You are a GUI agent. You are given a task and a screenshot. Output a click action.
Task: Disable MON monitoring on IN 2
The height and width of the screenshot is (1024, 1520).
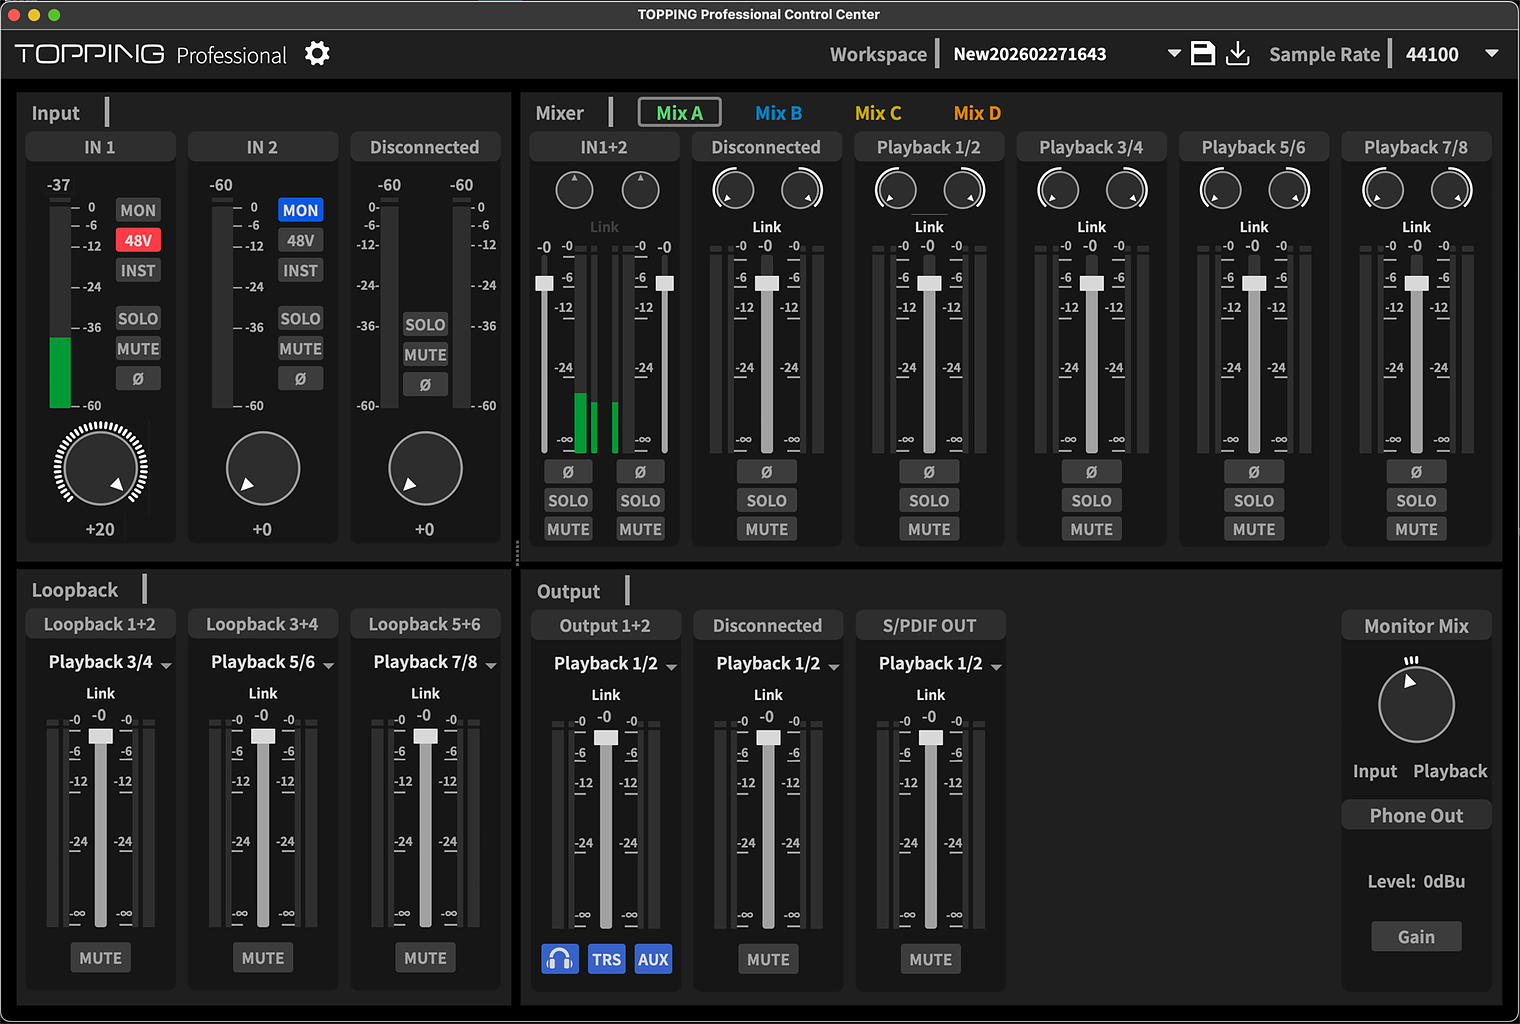[300, 210]
